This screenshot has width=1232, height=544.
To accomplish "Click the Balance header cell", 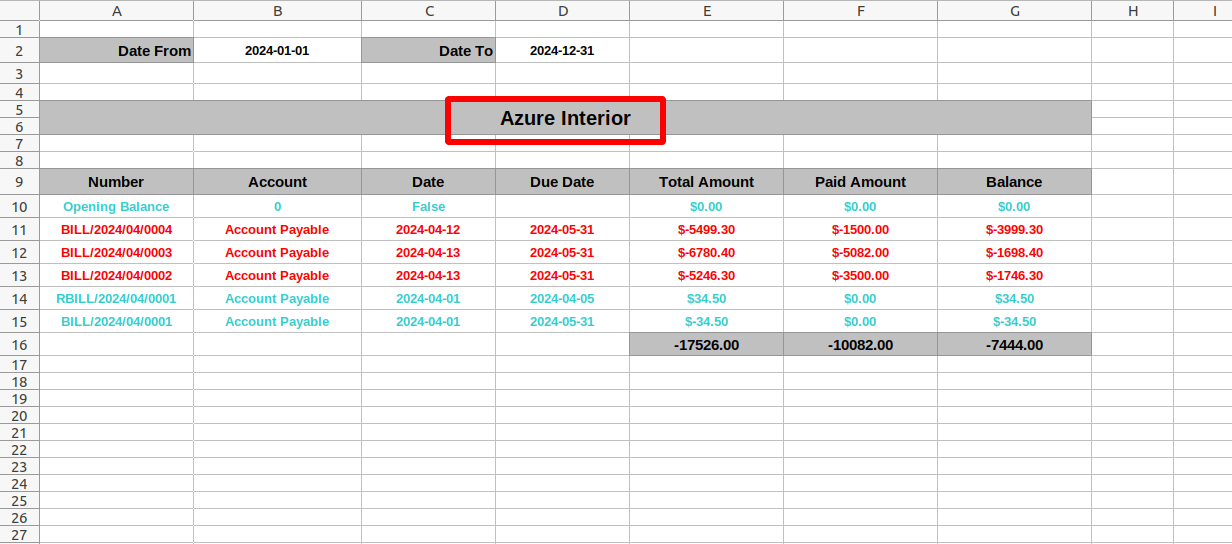I will tap(1014, 182).
